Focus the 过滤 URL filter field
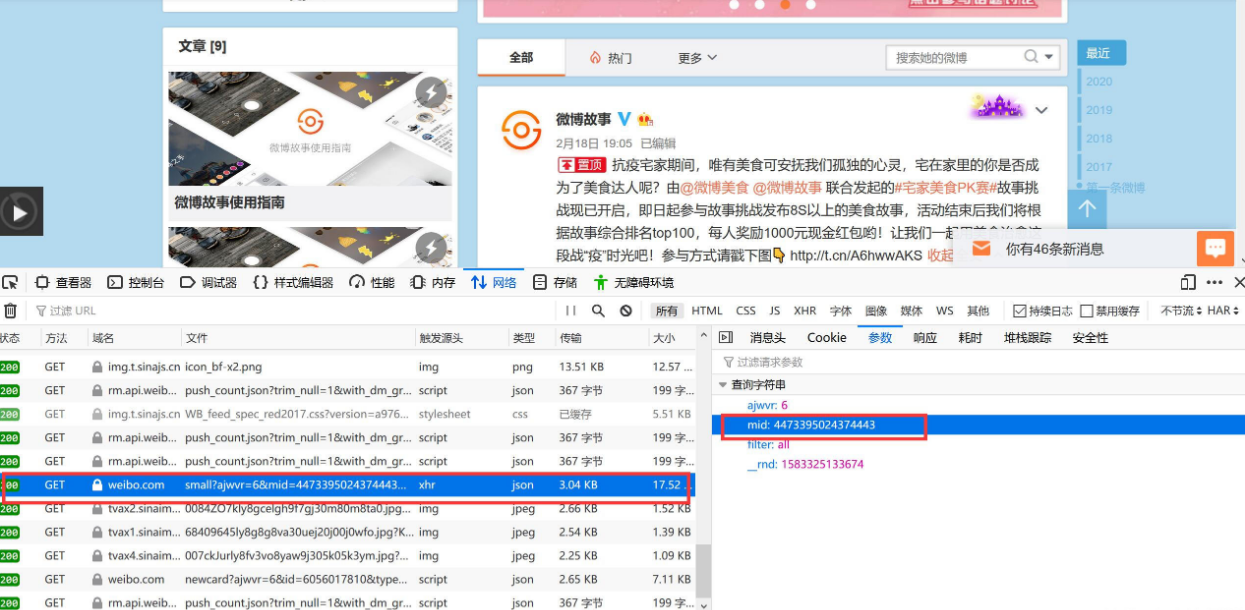 click(290, 311)
